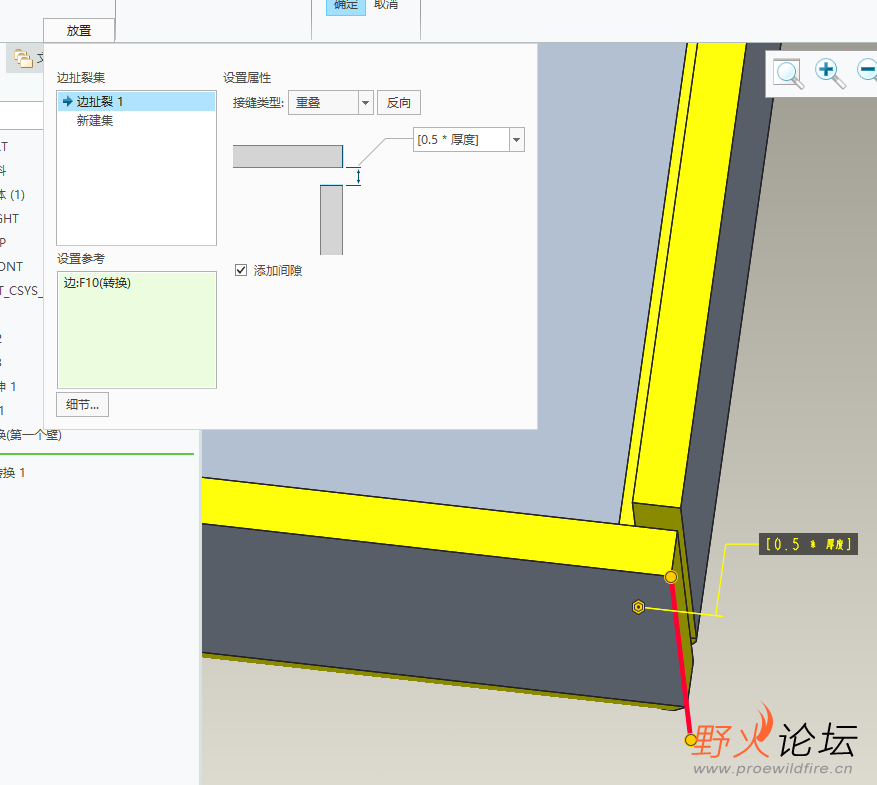Zoom in using the plus magnifier icon
Image resolution: width=877 pixels, height=785 pixels.
coord(824,71)
